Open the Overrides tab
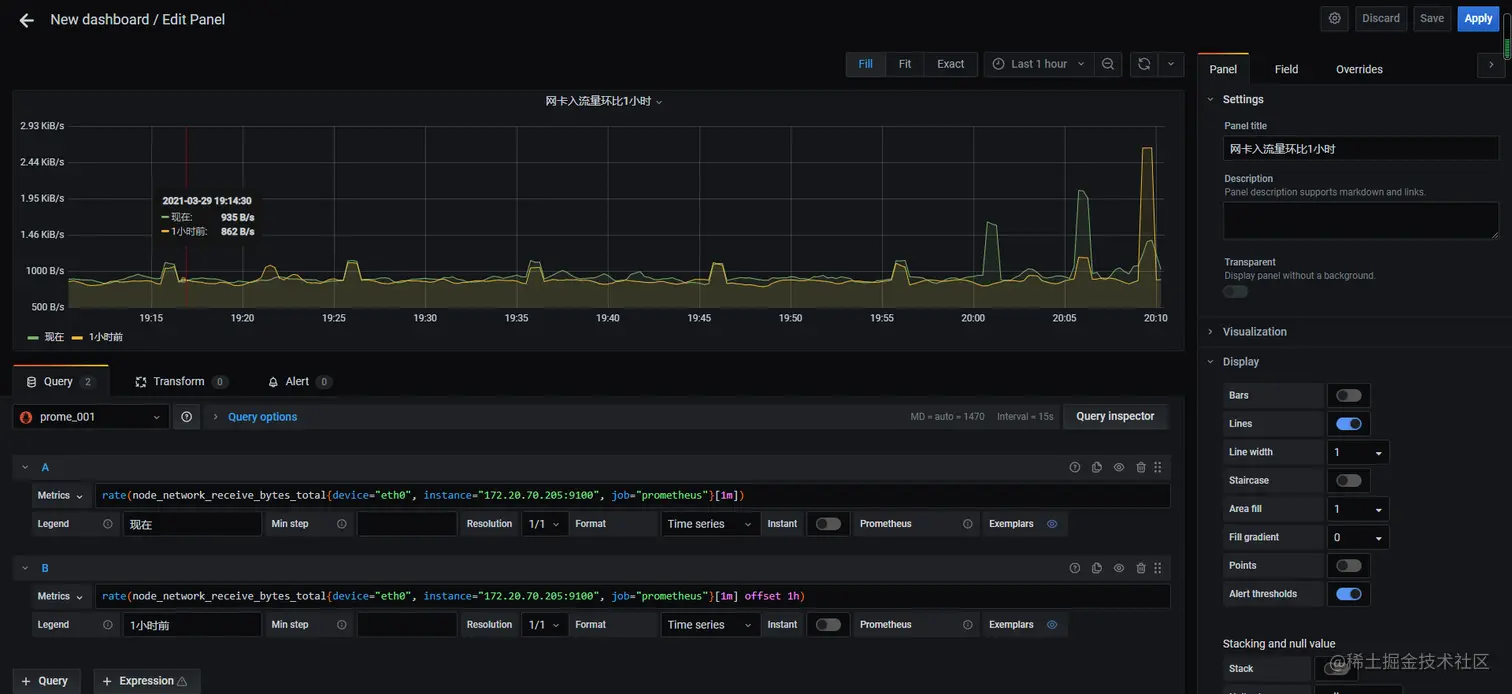Viewport: 1512px width, 694px height. [1359, 70]
